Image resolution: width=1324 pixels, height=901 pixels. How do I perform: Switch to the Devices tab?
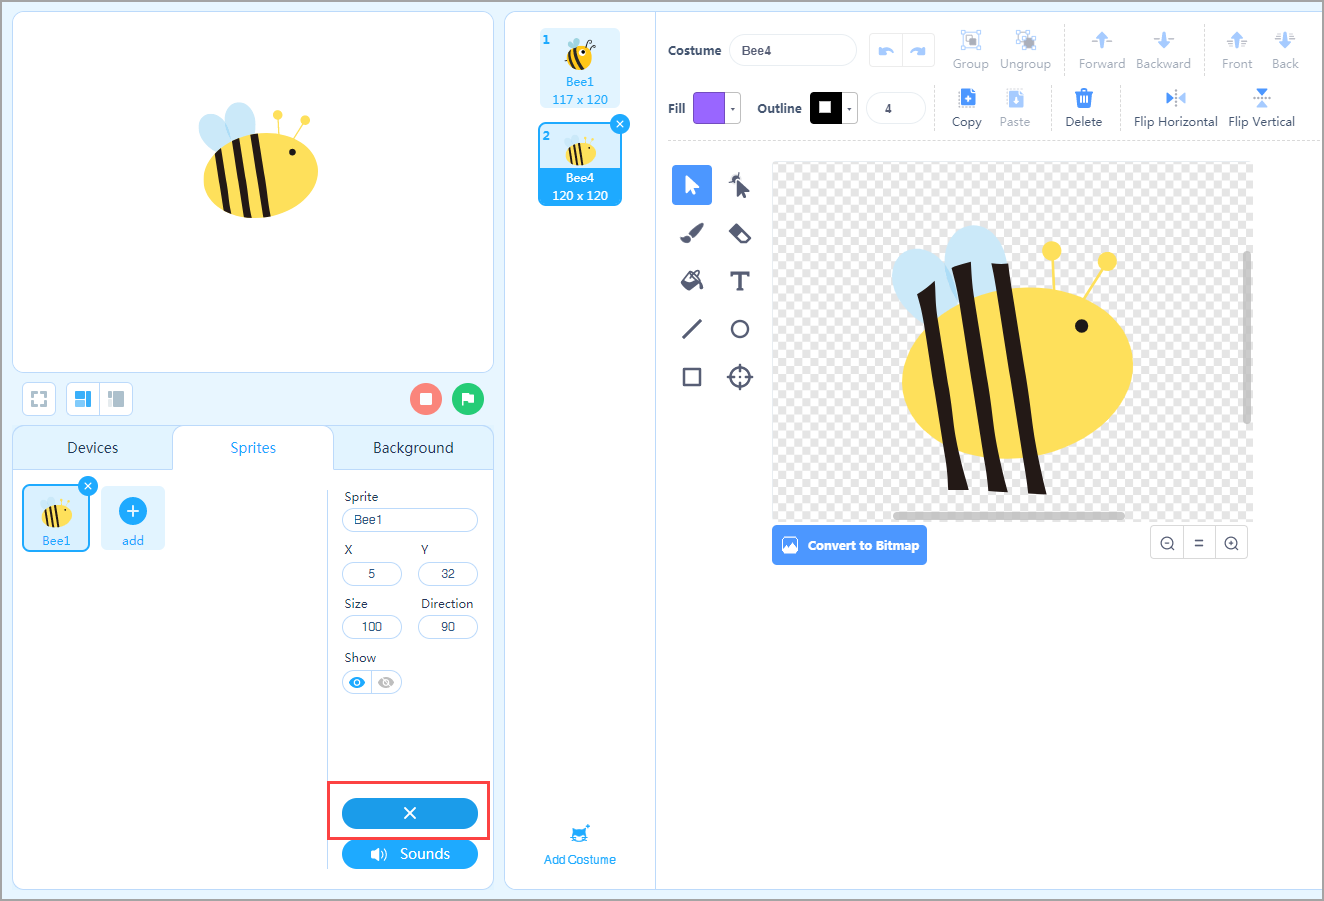93,448
